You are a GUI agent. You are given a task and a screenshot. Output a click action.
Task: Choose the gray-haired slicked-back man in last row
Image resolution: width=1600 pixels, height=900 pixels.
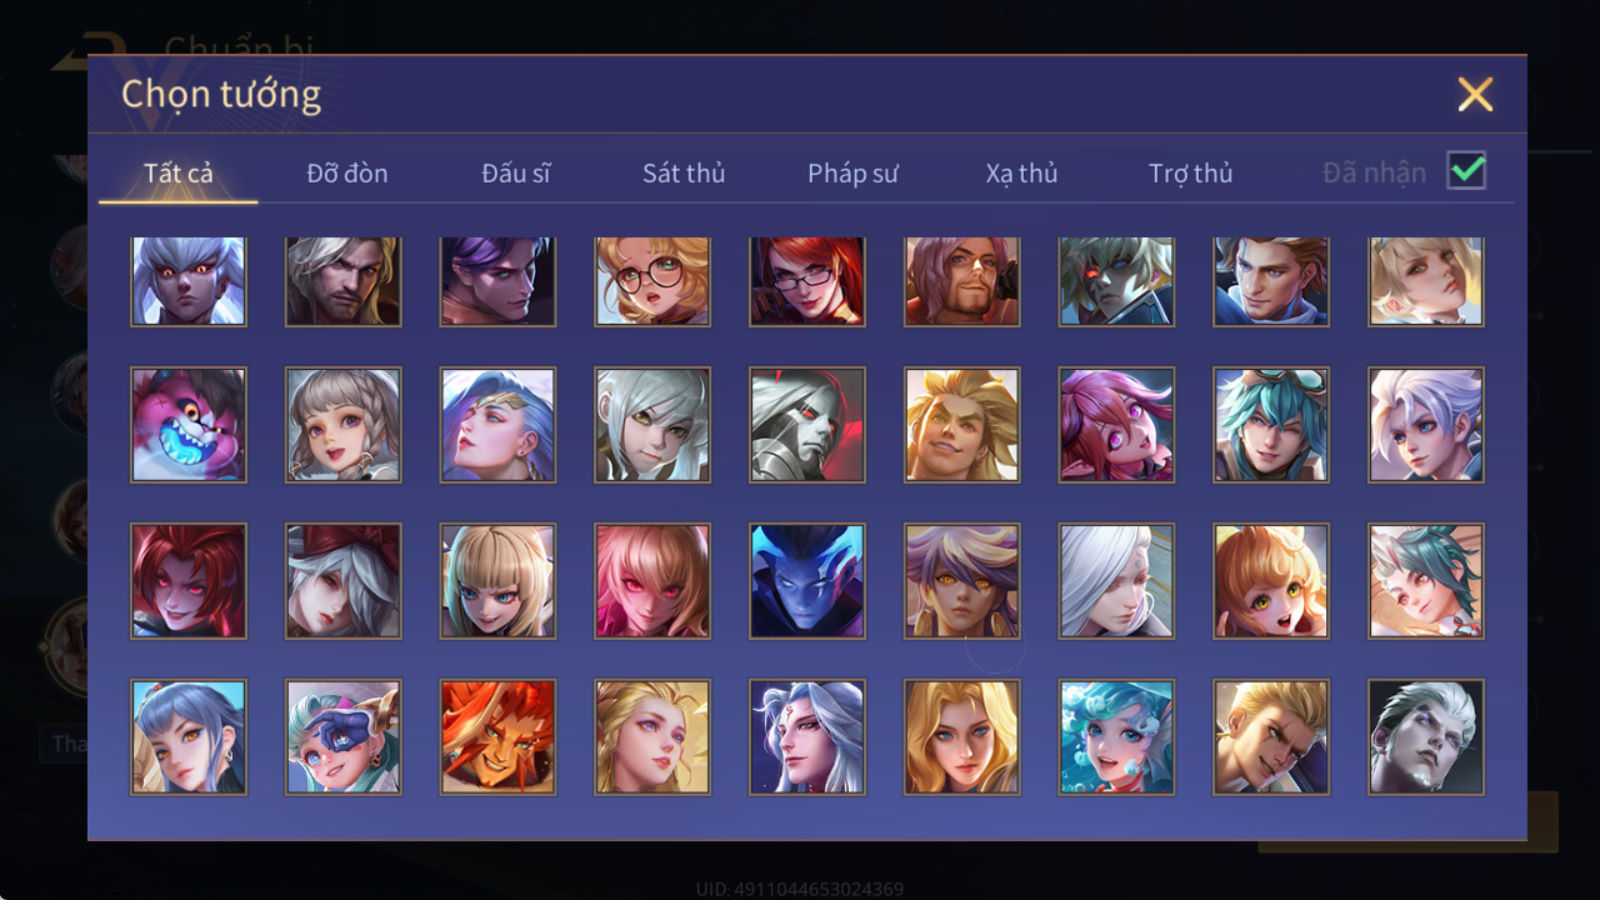pos(1426,737)
